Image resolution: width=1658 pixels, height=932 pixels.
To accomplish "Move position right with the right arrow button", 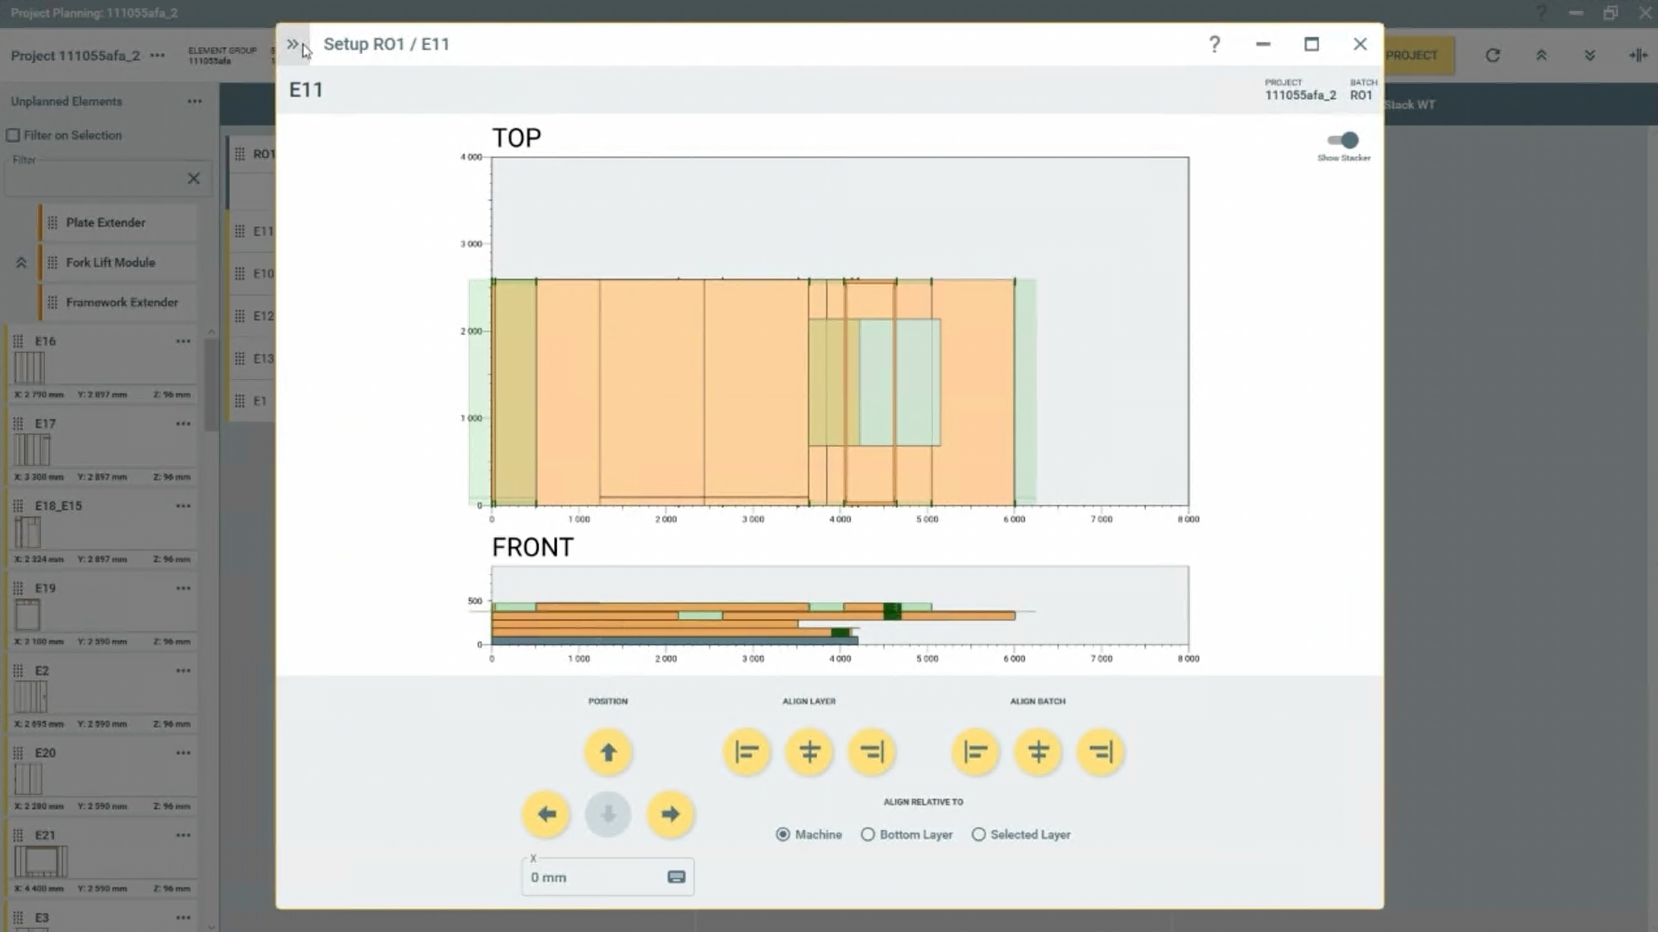I will click(x=670, y=815).
